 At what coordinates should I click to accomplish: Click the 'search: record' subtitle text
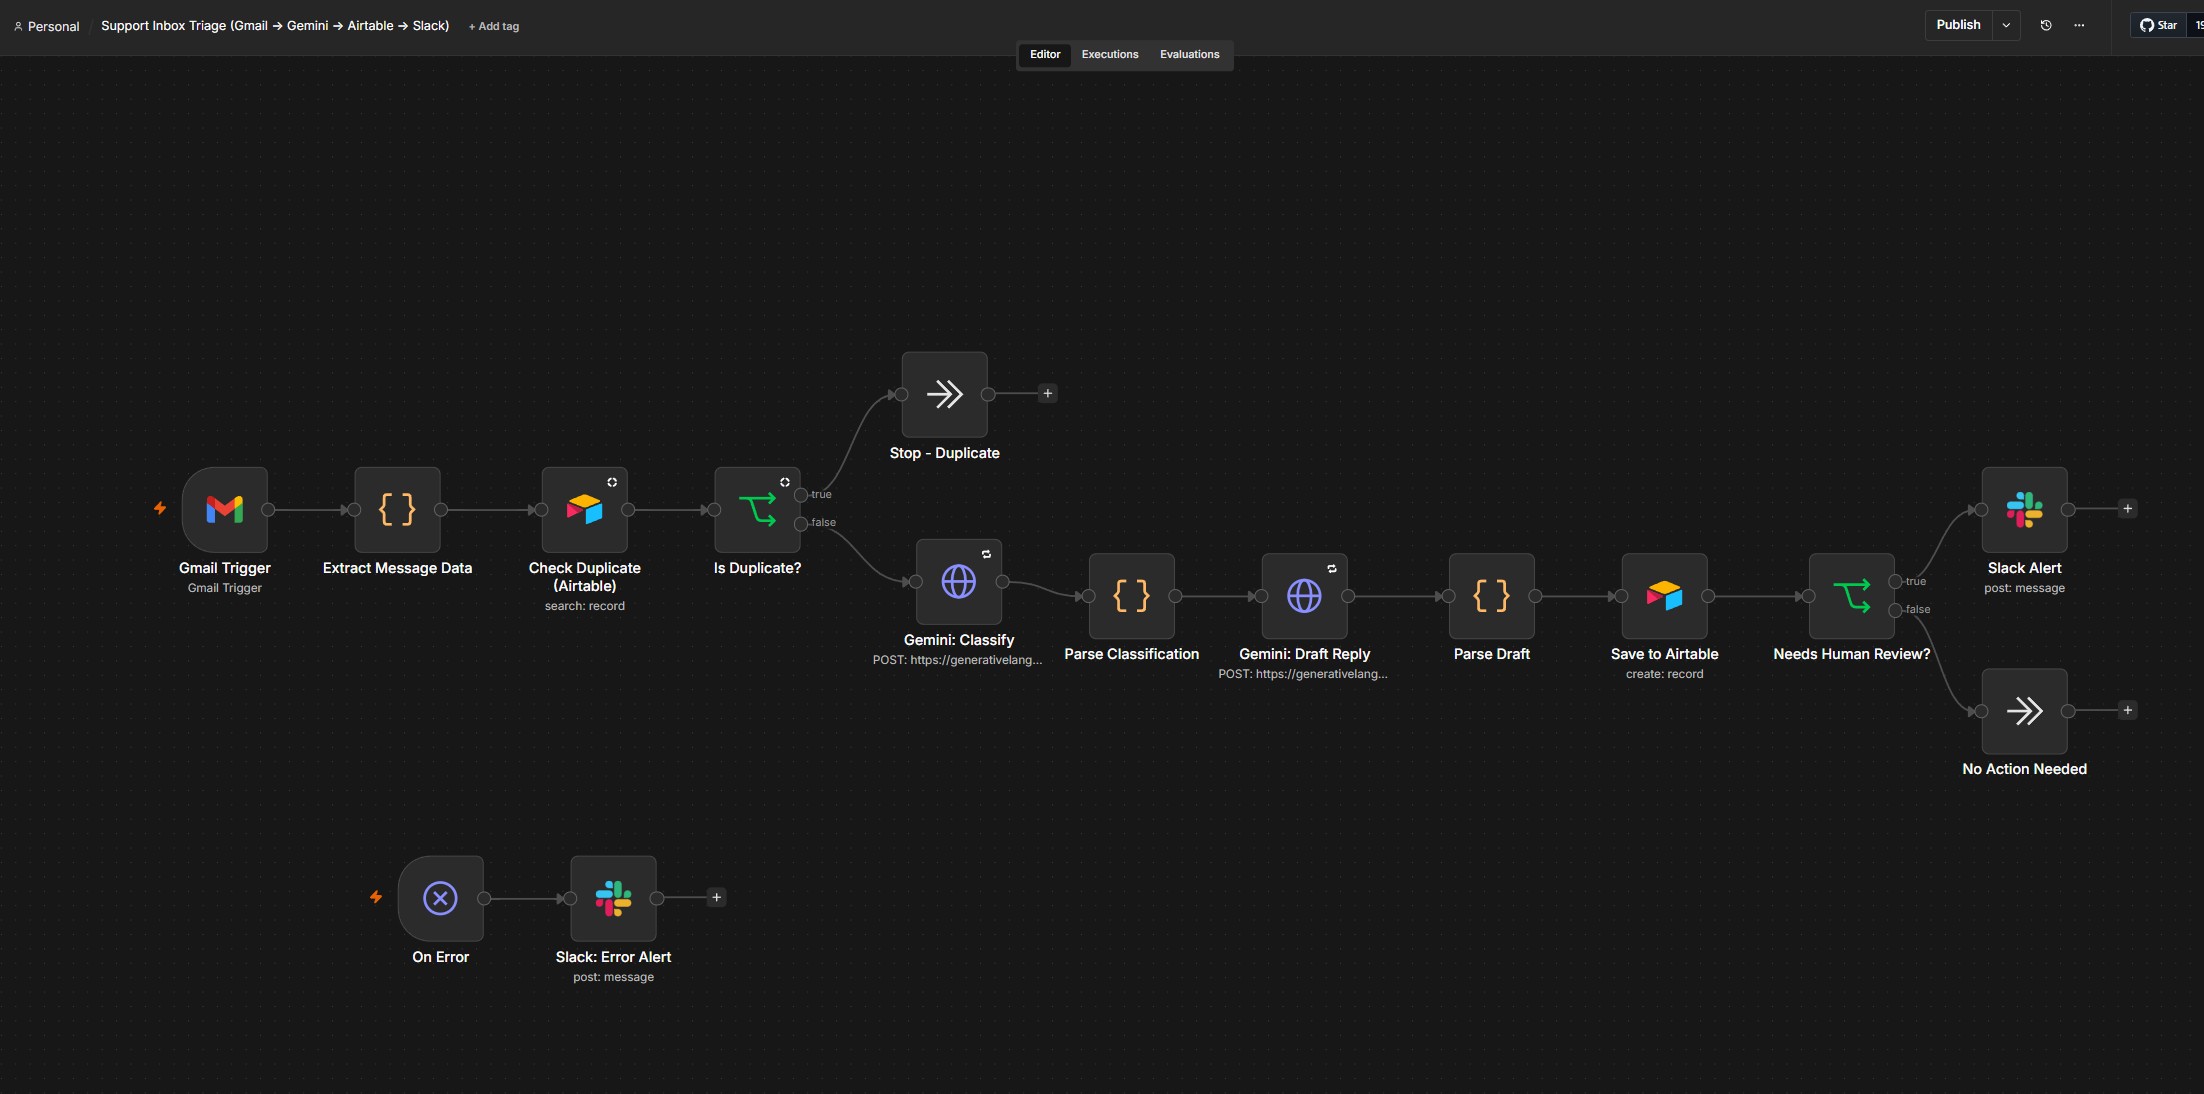tap(585, 606)
